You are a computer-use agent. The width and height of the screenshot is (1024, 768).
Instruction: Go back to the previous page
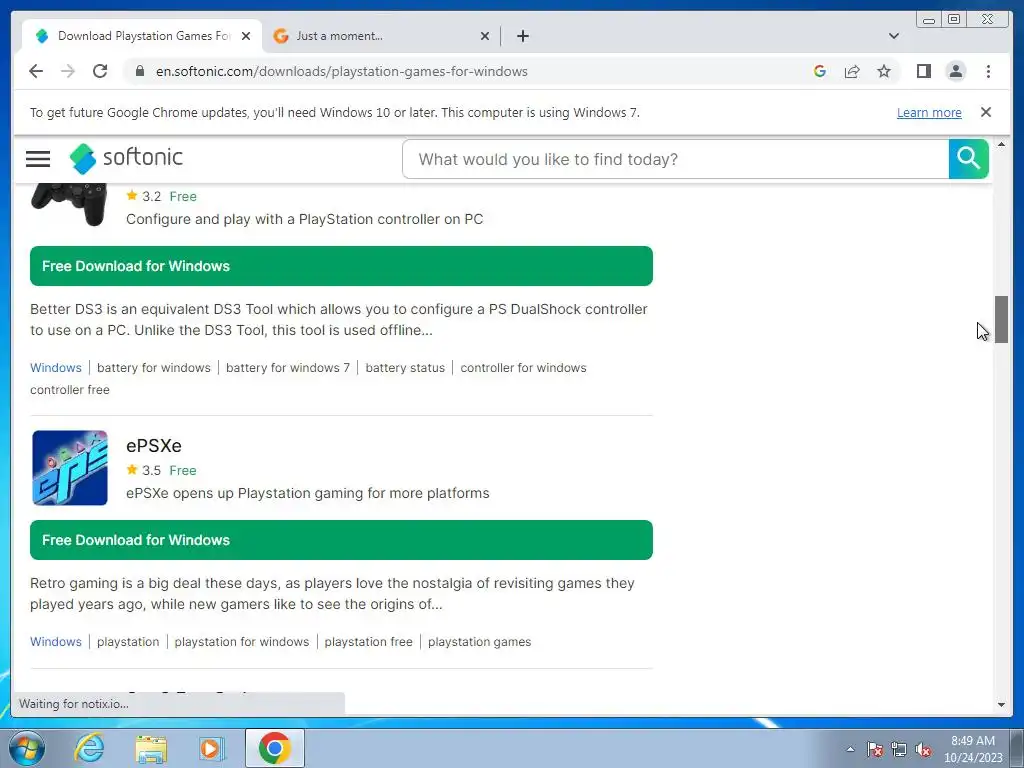(x=36, y=71)
